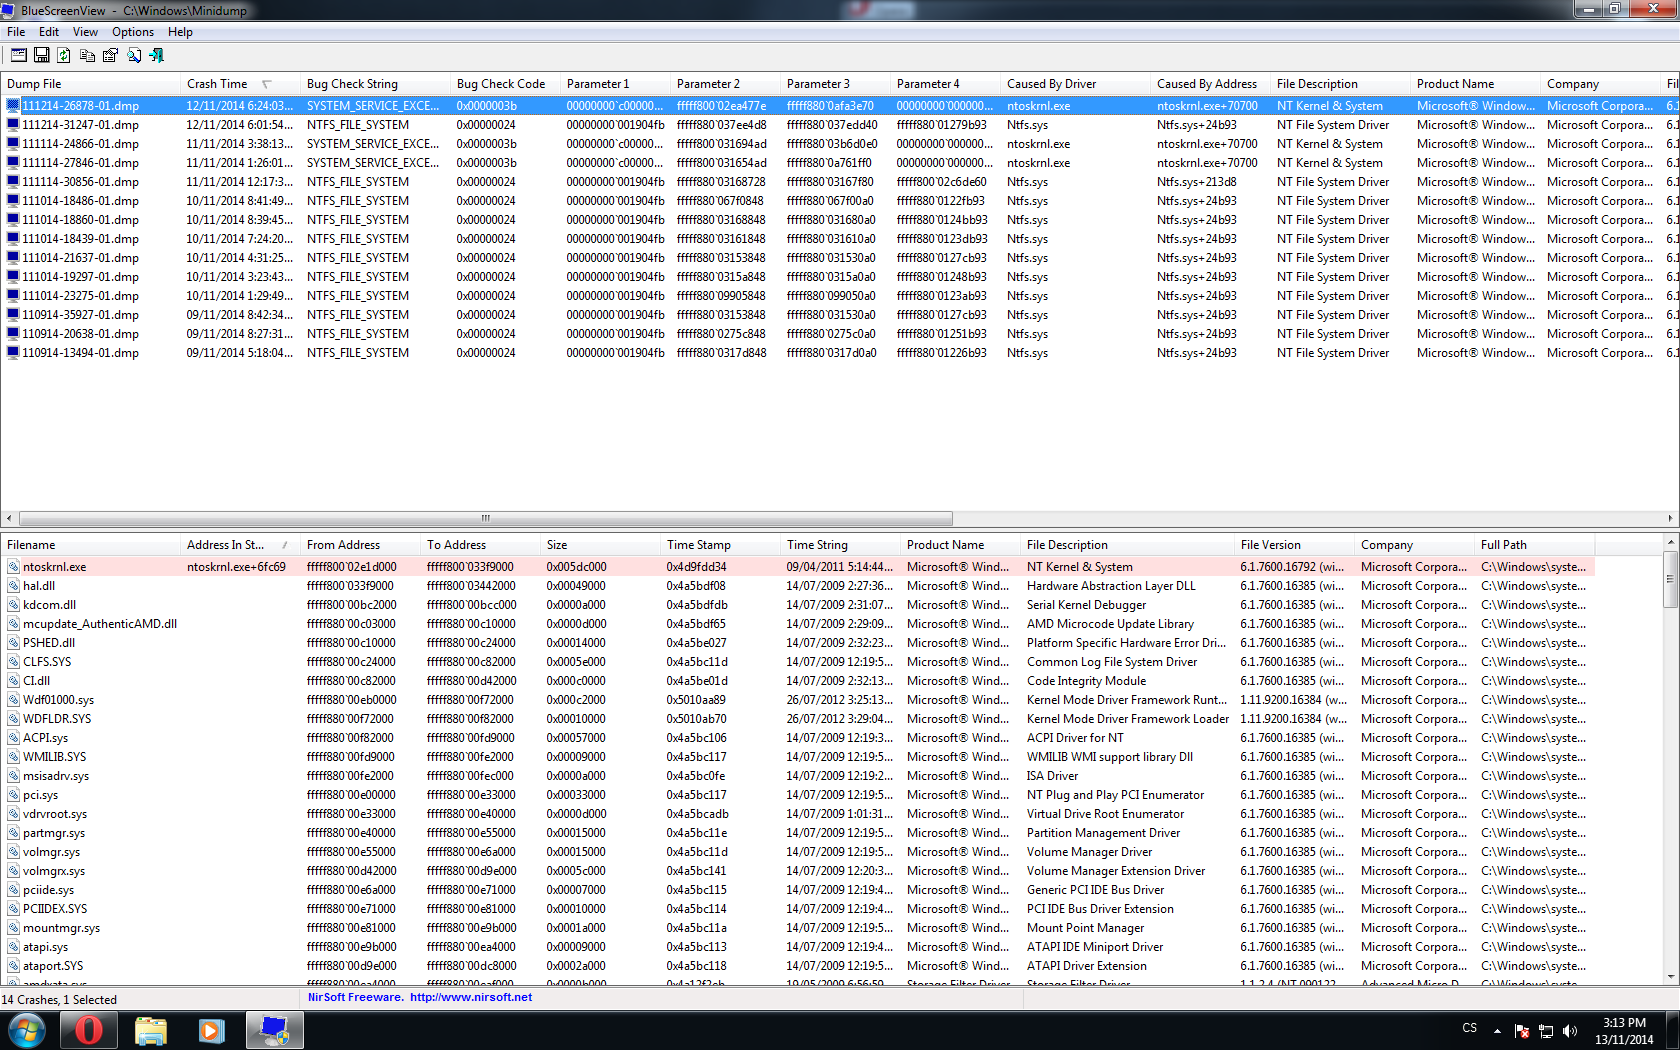Click the Code Integrity Module description cell
This screenshot has width=1680, height=1050.
(x=1087, y=681)
